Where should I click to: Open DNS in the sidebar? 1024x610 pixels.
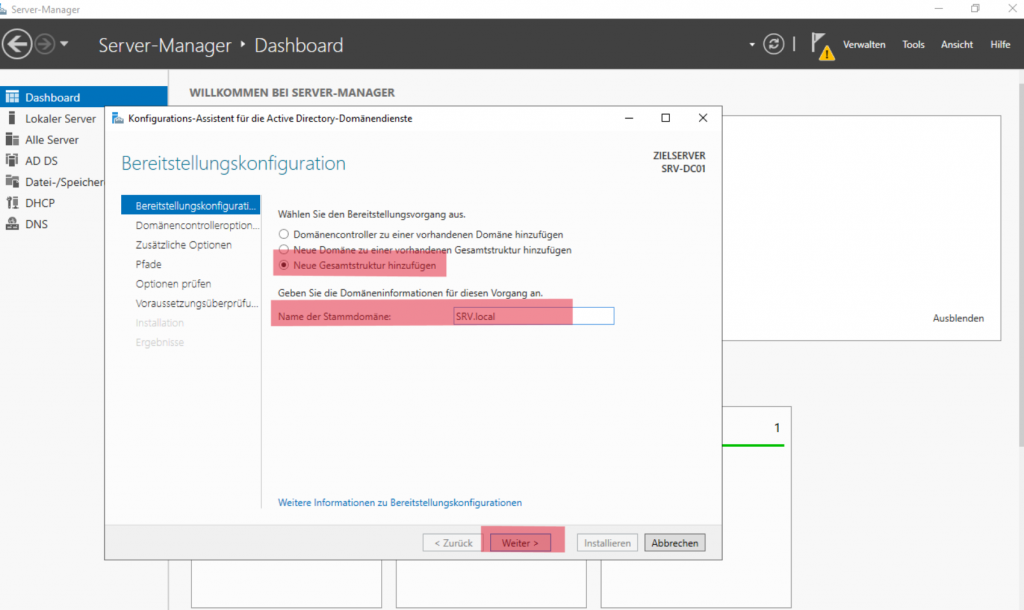[x=36, y=224]
